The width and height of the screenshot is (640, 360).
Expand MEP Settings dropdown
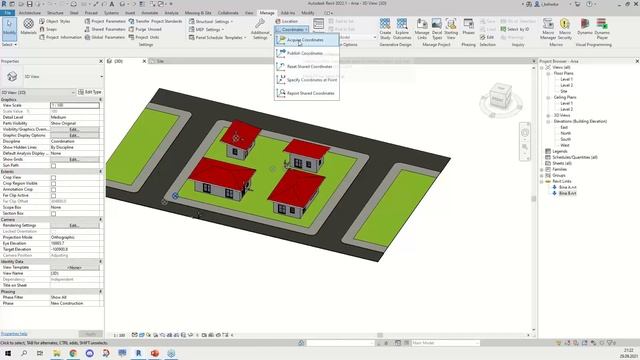coord(207,29)
